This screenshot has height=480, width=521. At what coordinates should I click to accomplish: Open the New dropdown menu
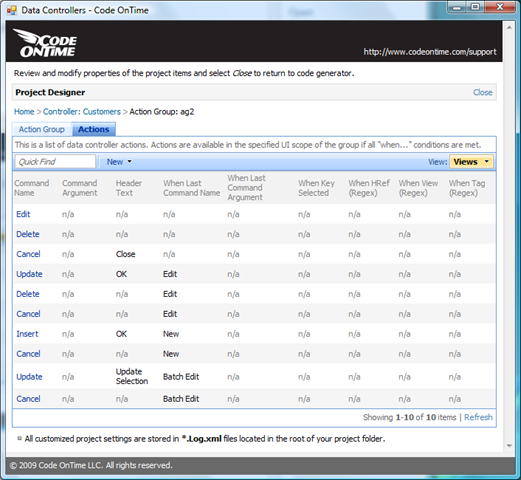[119, 162]
